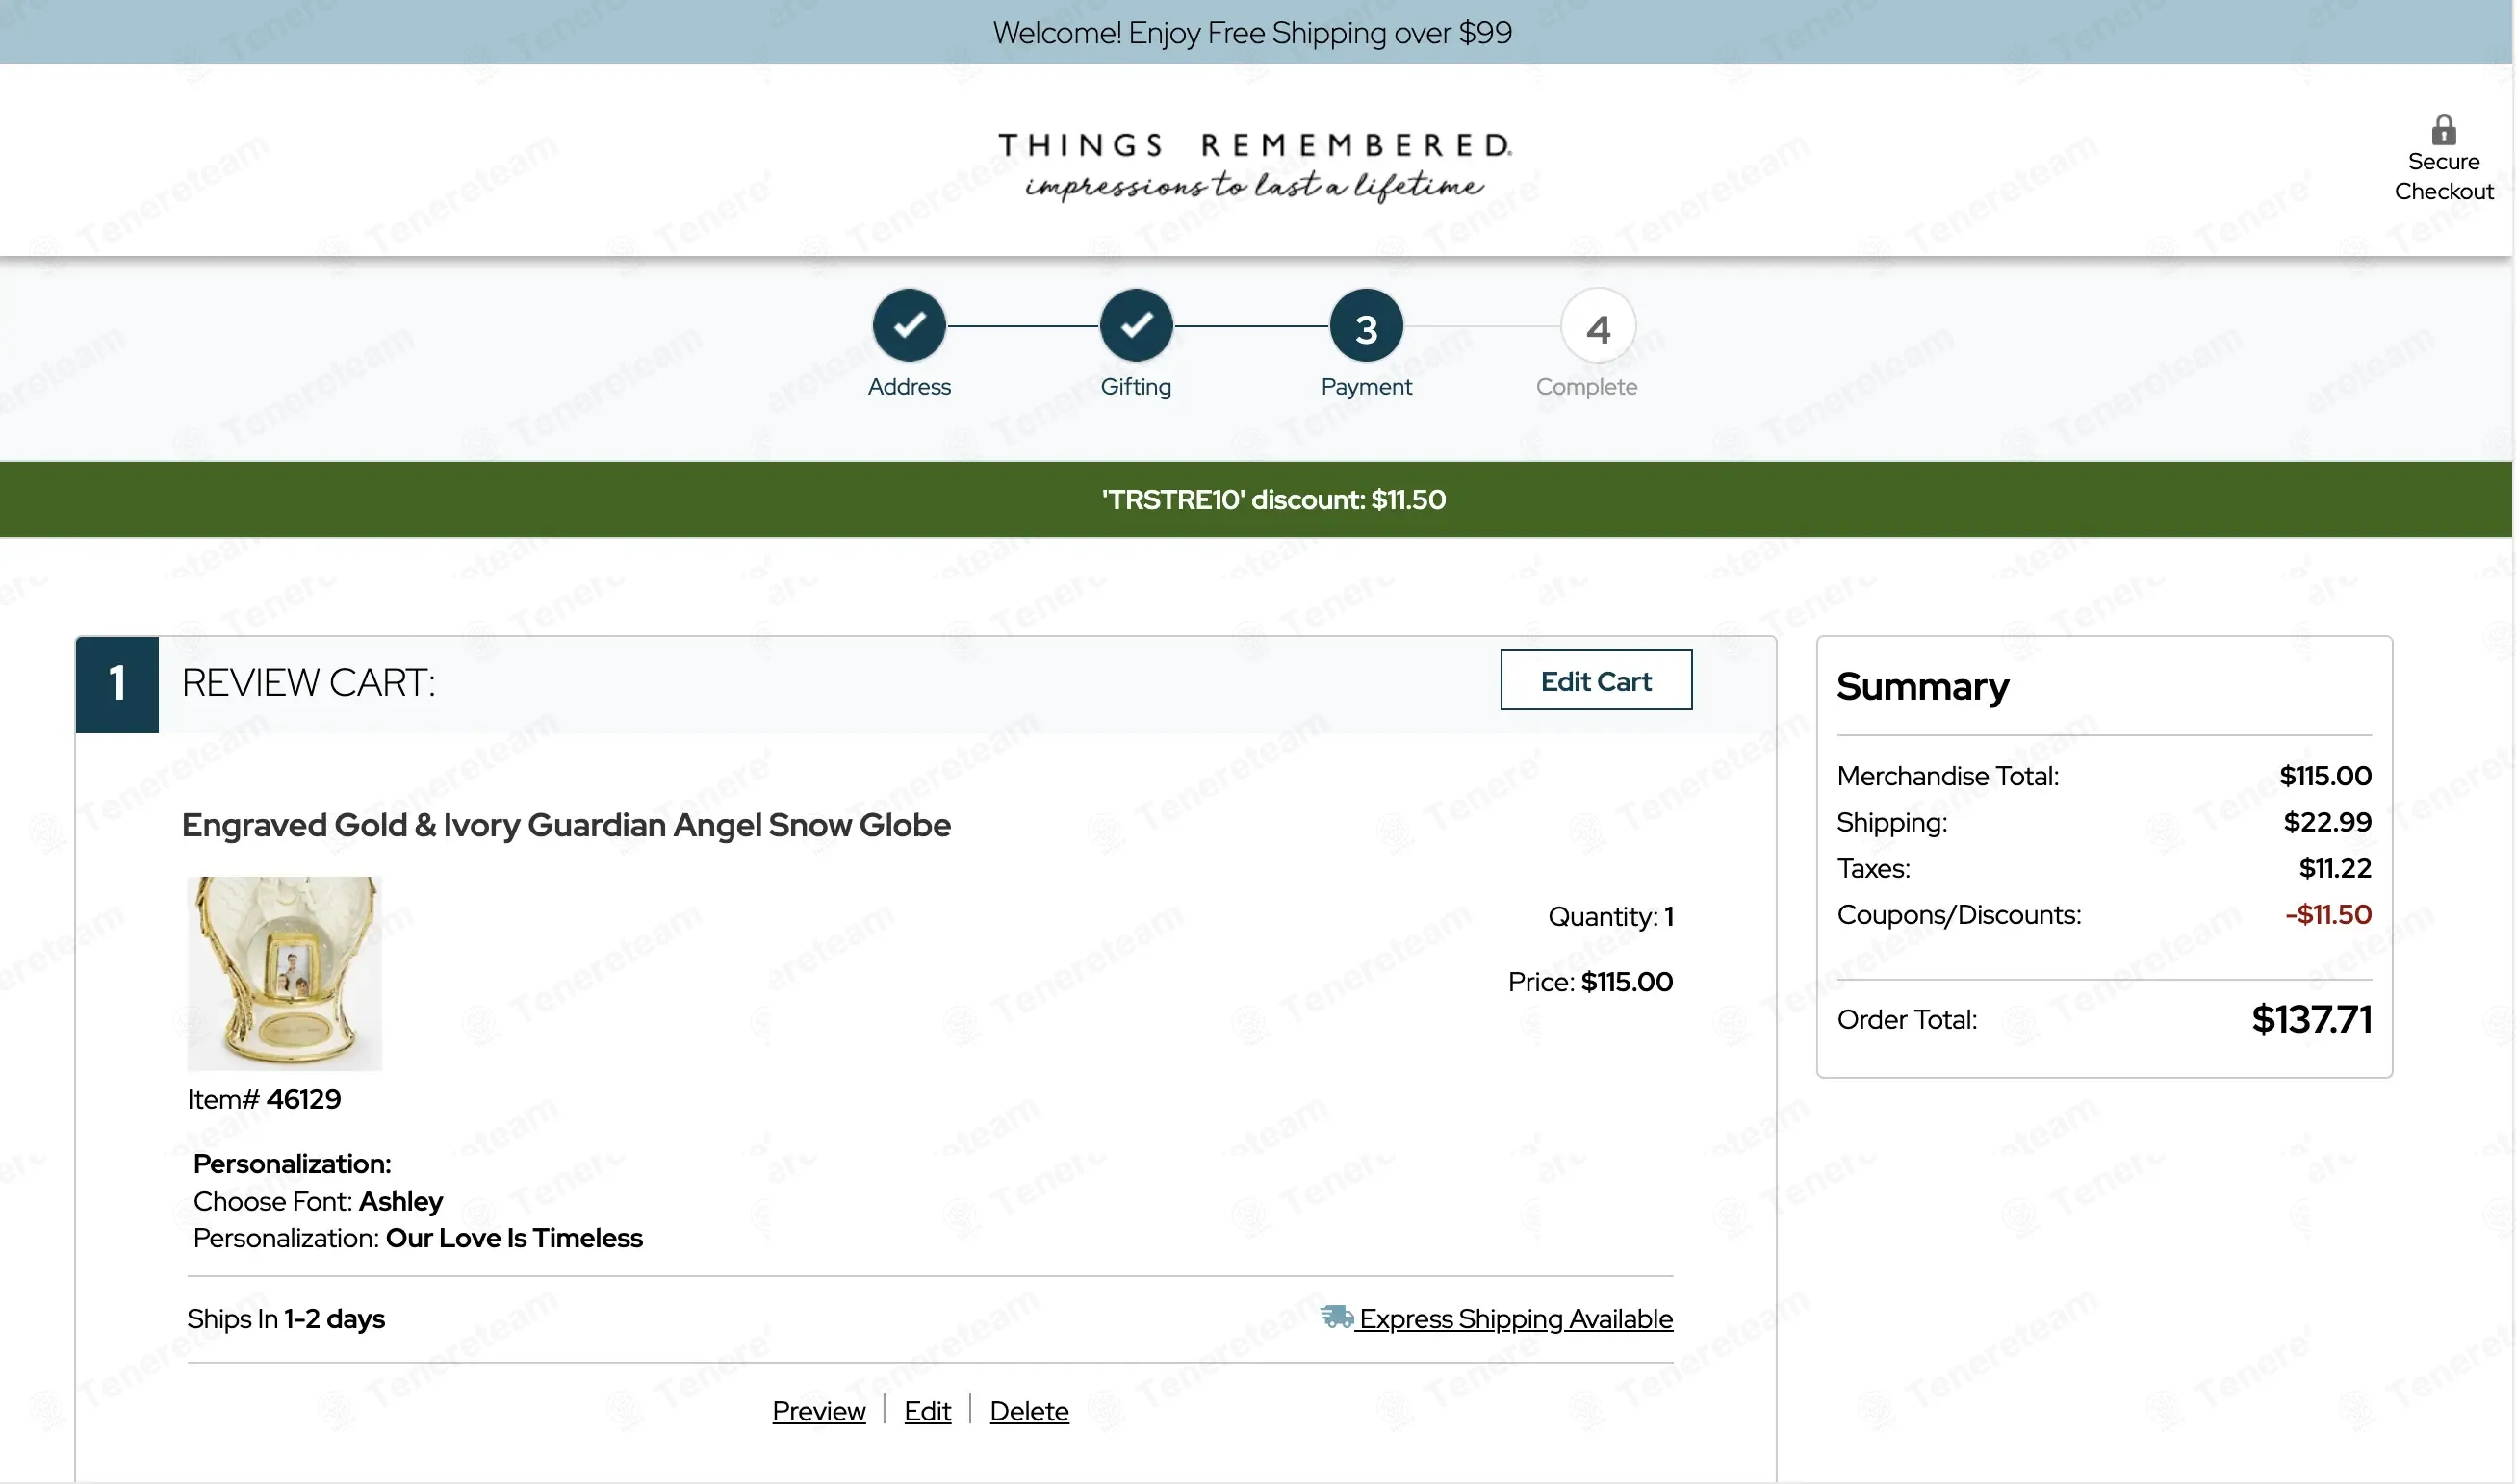The image size is (2516, 1484).
Task: Click the REVIEW CART heading
Action: click(308, 683)
